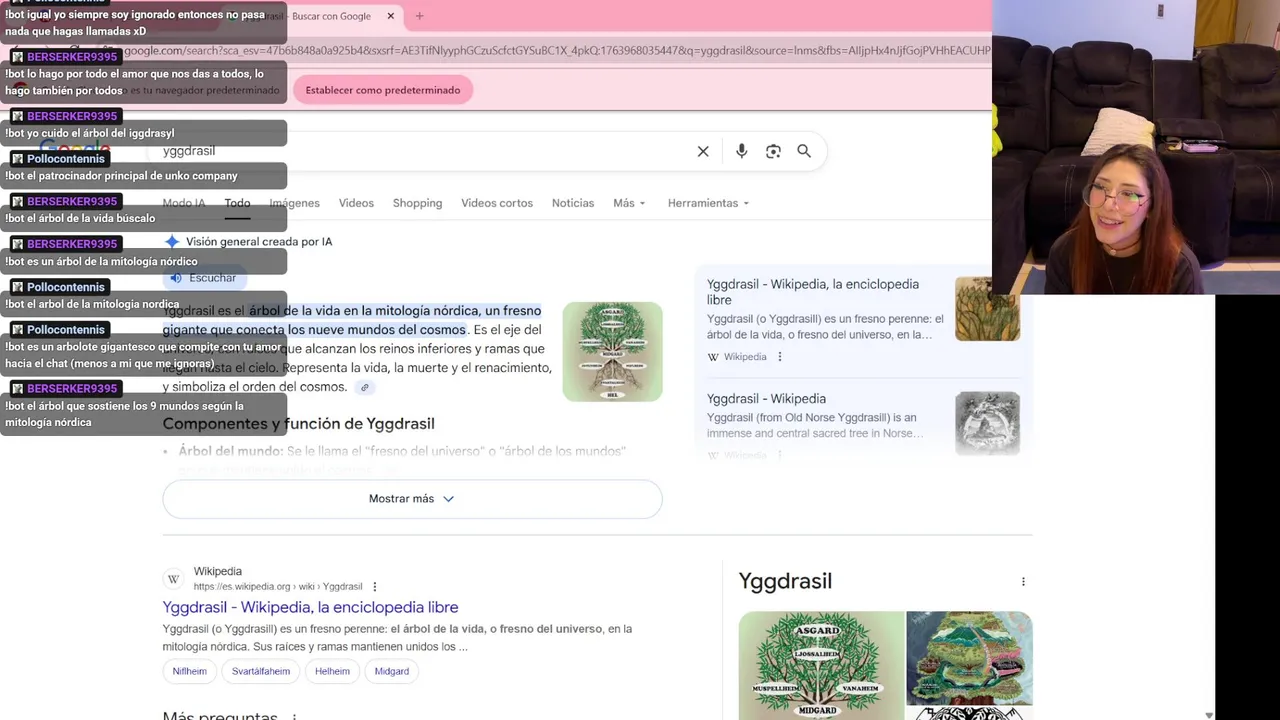Click the streamer webcam overlay
The width and height of the screenshot is (1280, 720).
1136,147
